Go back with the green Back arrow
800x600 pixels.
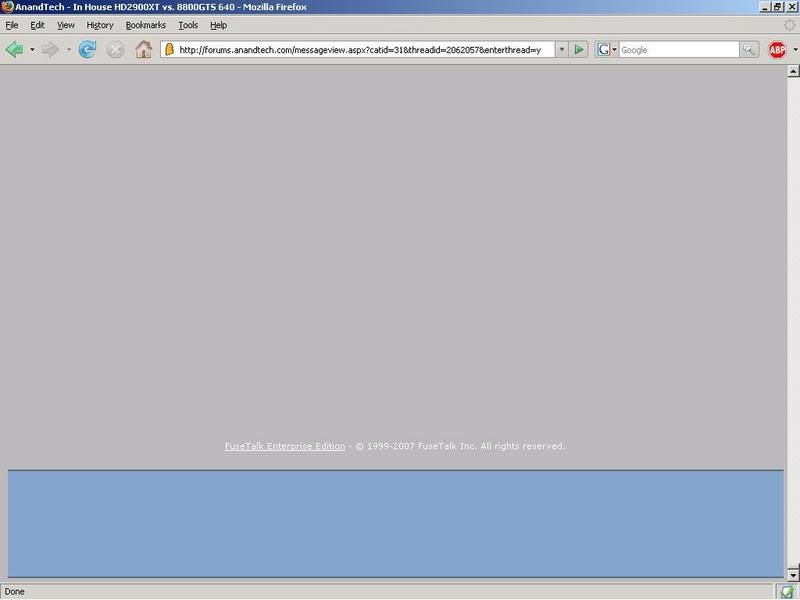click(x=14, y=49)
